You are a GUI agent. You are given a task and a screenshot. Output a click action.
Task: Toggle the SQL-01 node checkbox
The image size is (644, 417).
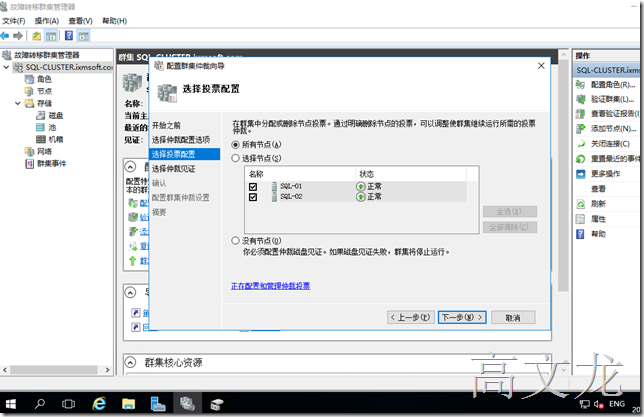pos(253,187)
